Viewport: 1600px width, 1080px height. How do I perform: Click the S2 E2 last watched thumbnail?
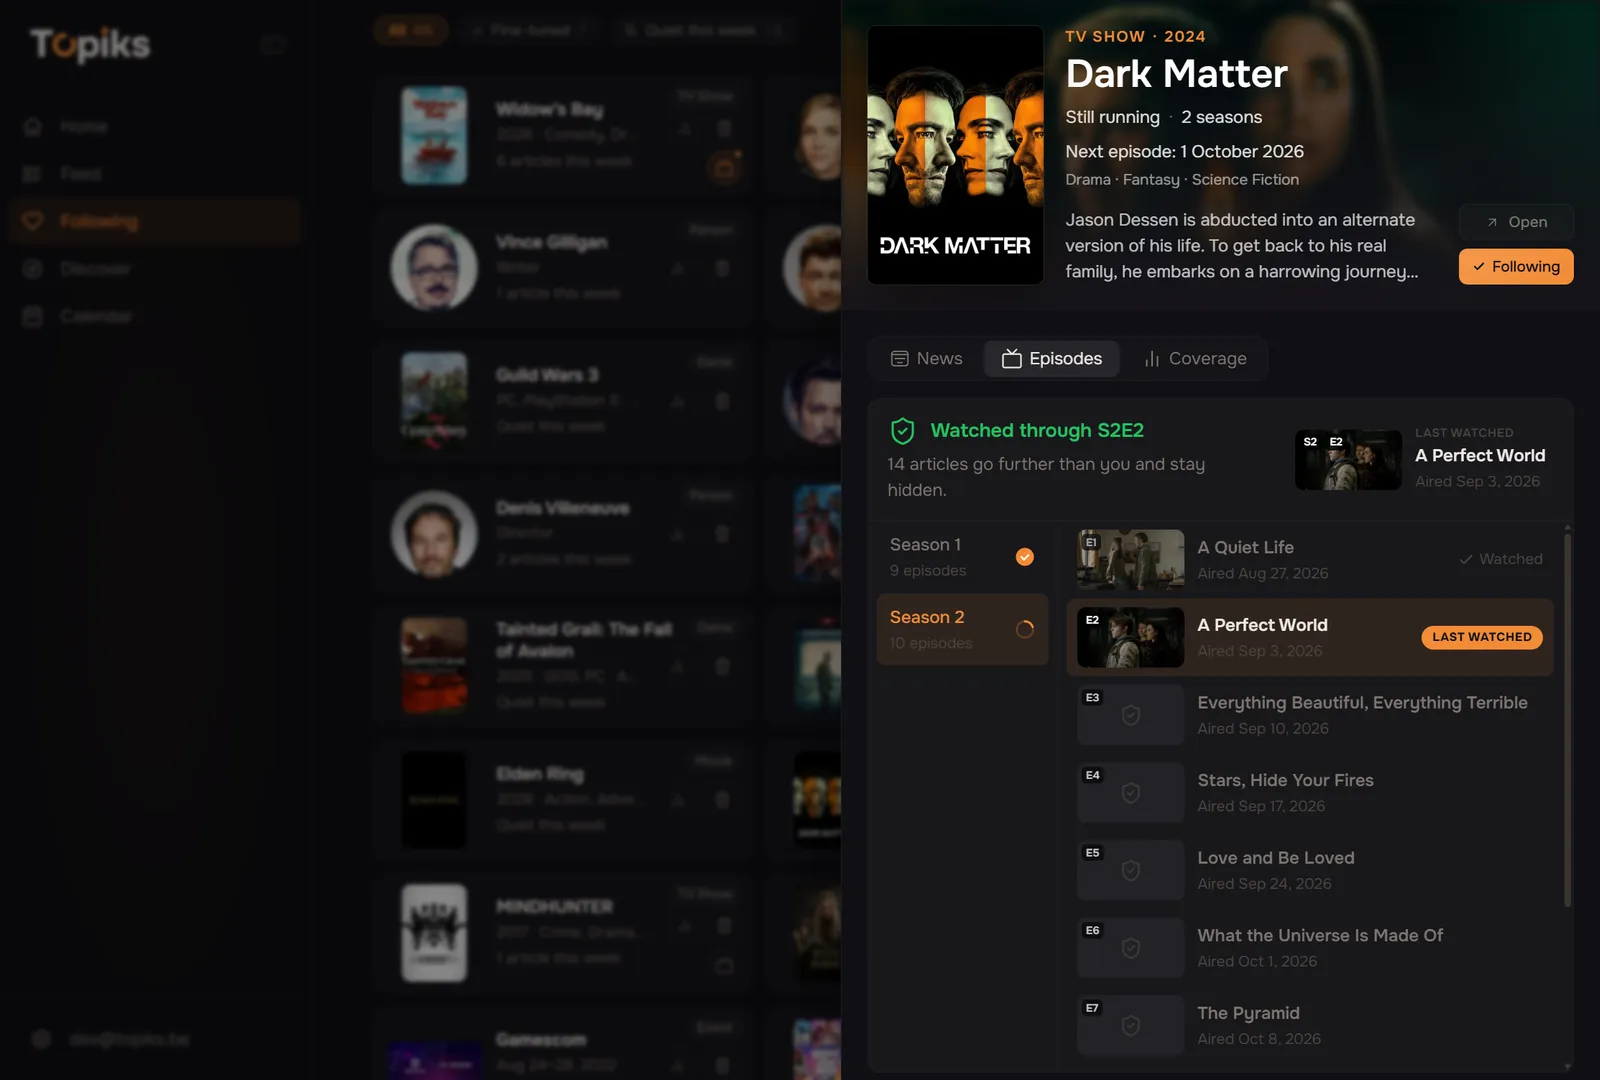[1348, 460]
